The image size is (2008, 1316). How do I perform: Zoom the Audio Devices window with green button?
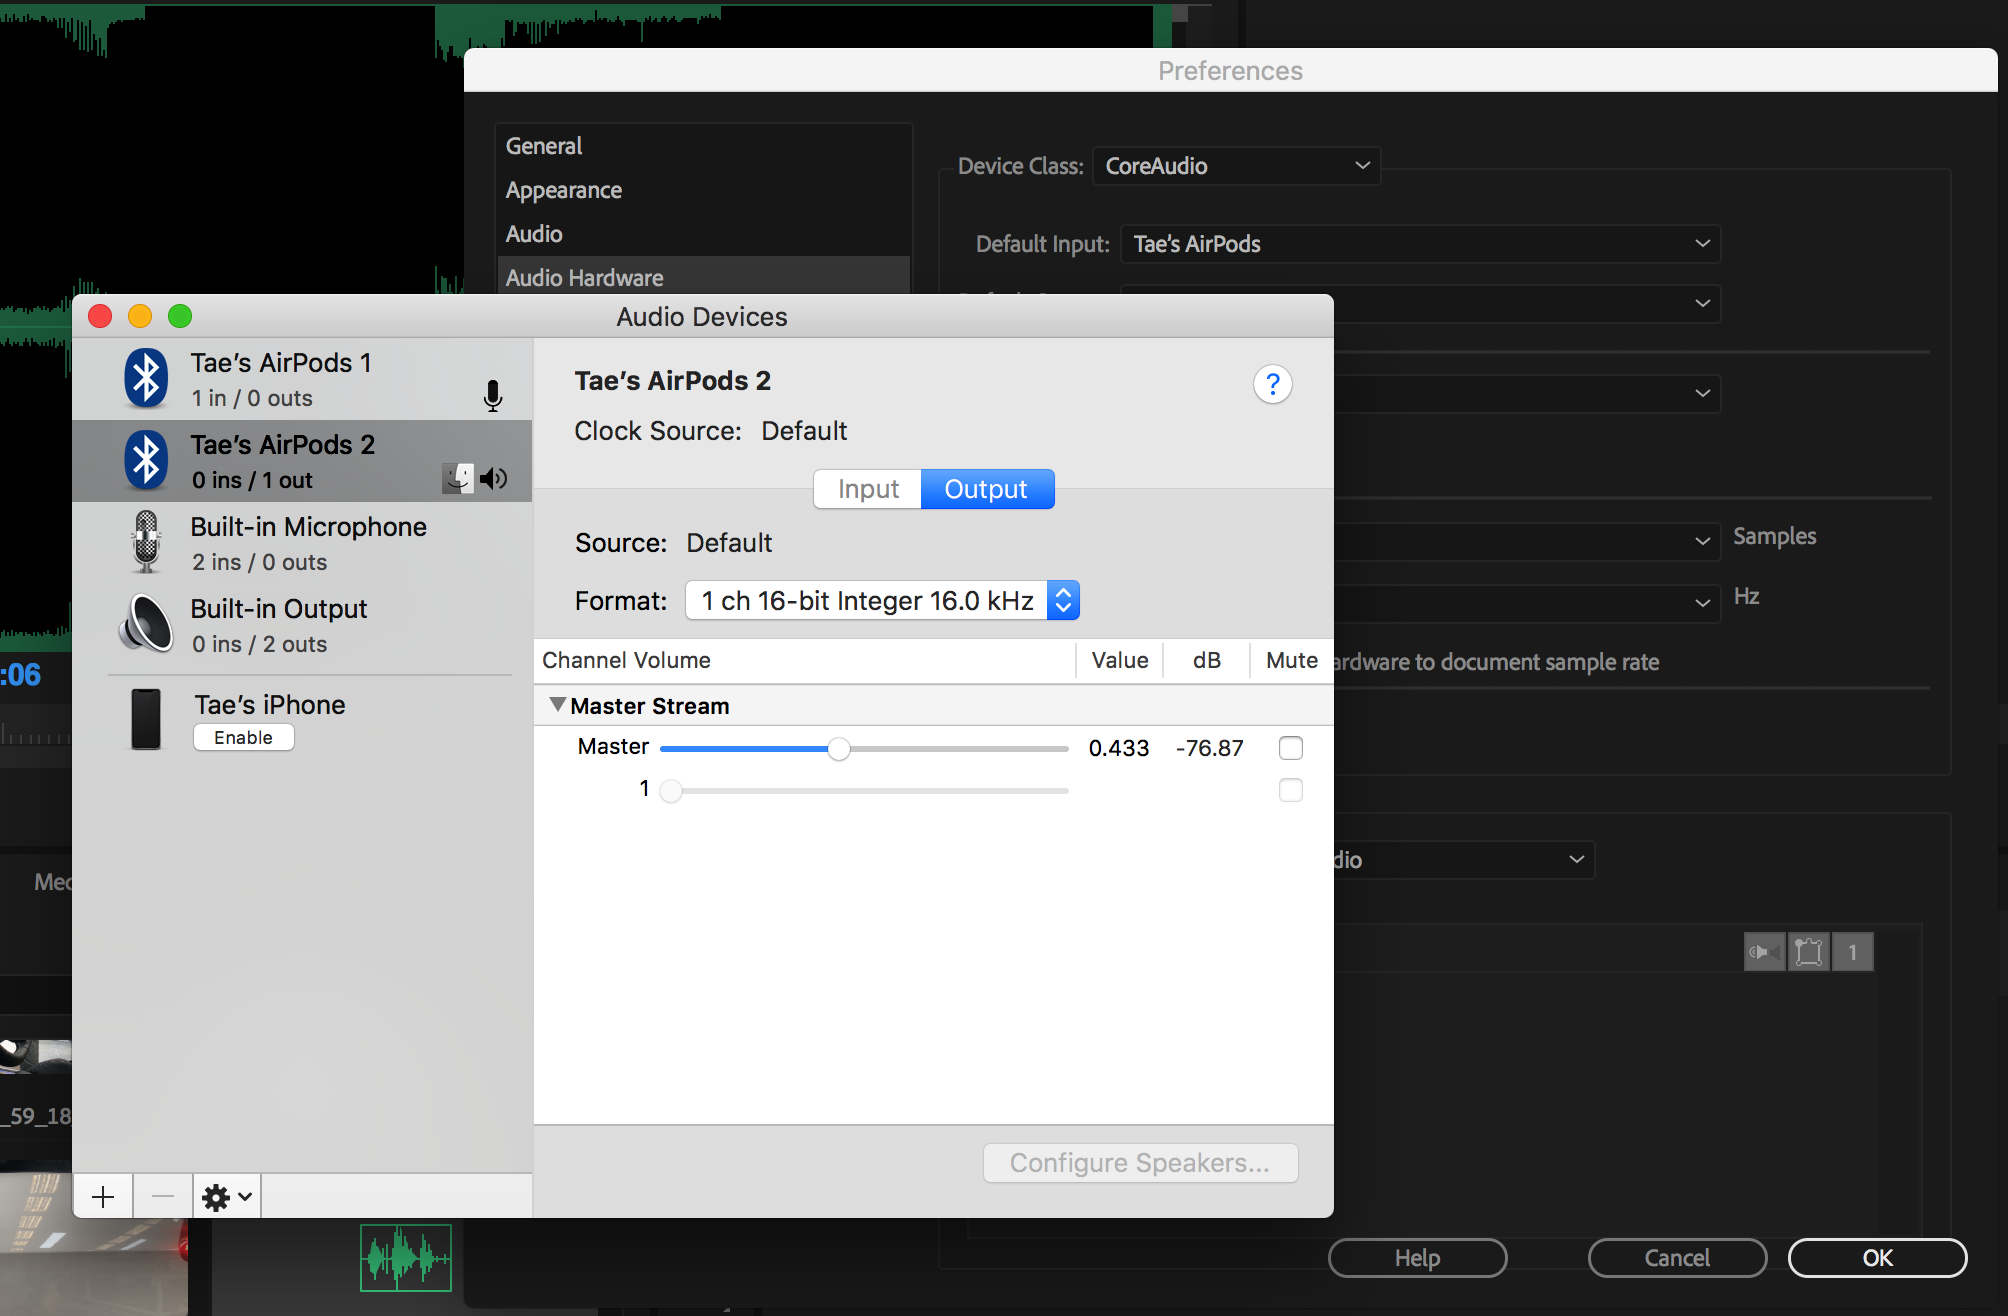click(x=180, y=316)
